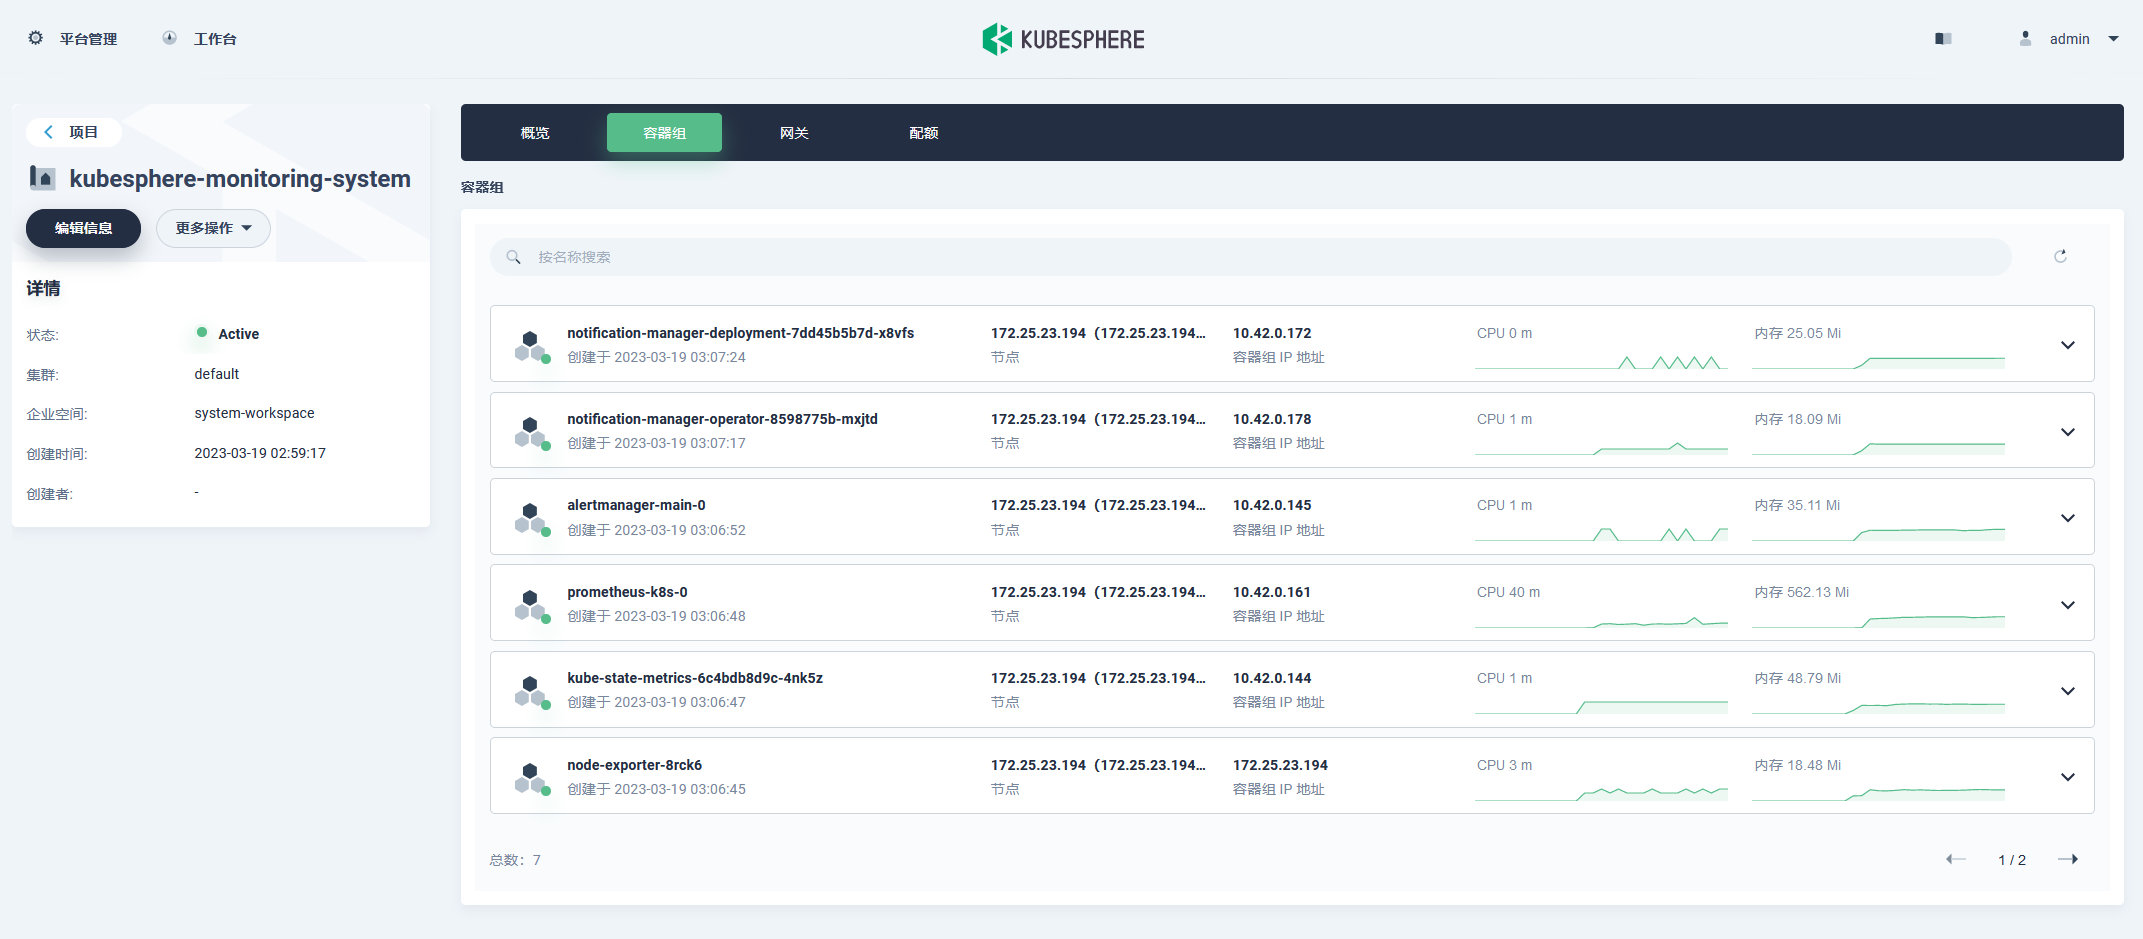
Task: Open the Workbench using its clock-like icon
Action: pyautogui.click(x=169, y=38)
